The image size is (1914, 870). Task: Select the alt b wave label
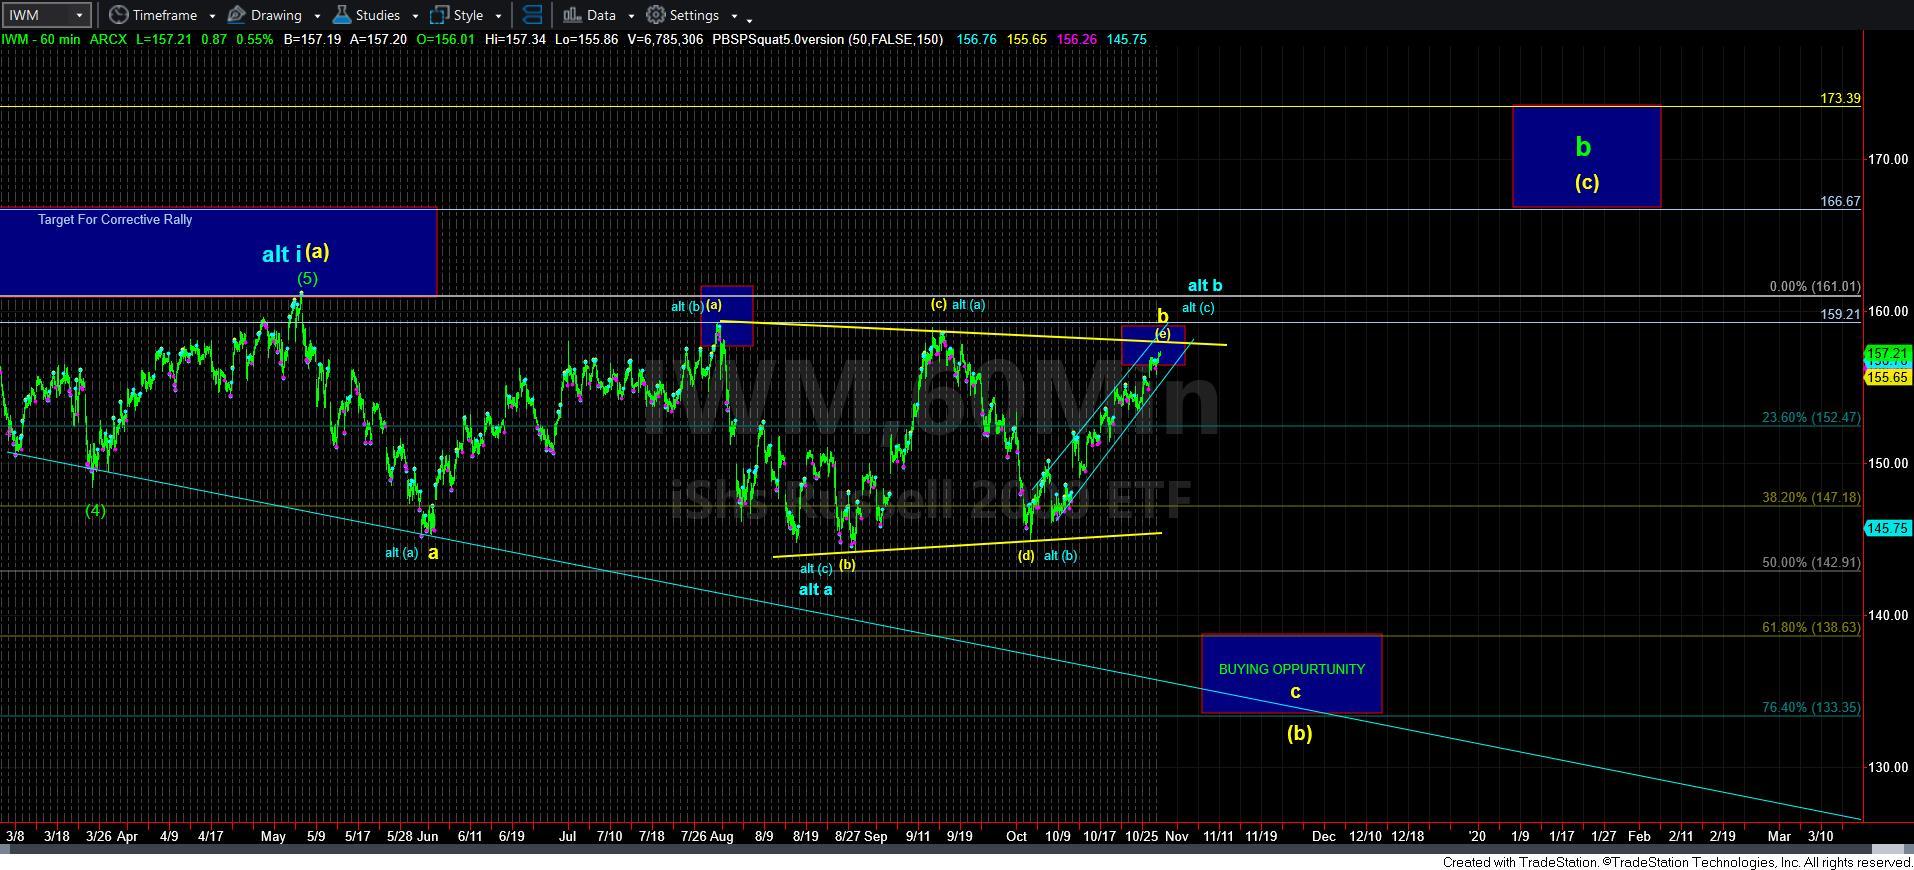point(1205,285)
